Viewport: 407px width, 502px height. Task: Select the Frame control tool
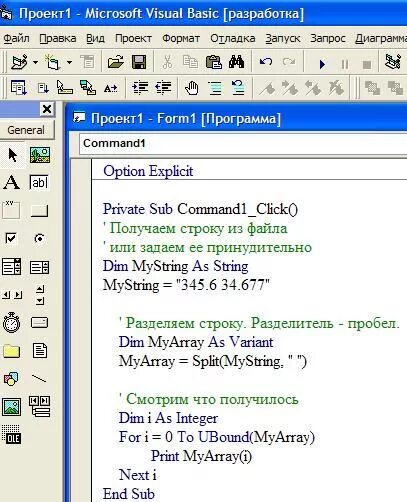pos(11,210)
